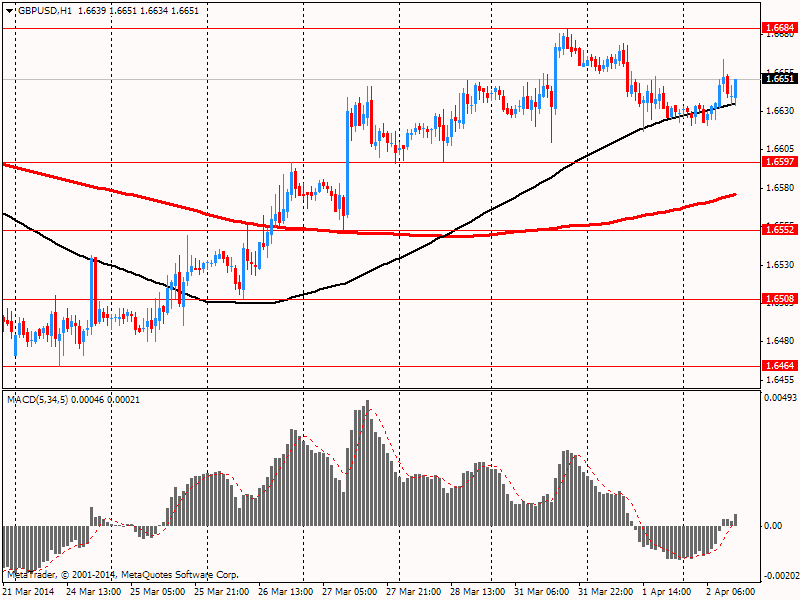Select the red 1.6464 price level tag

[779, 365]
